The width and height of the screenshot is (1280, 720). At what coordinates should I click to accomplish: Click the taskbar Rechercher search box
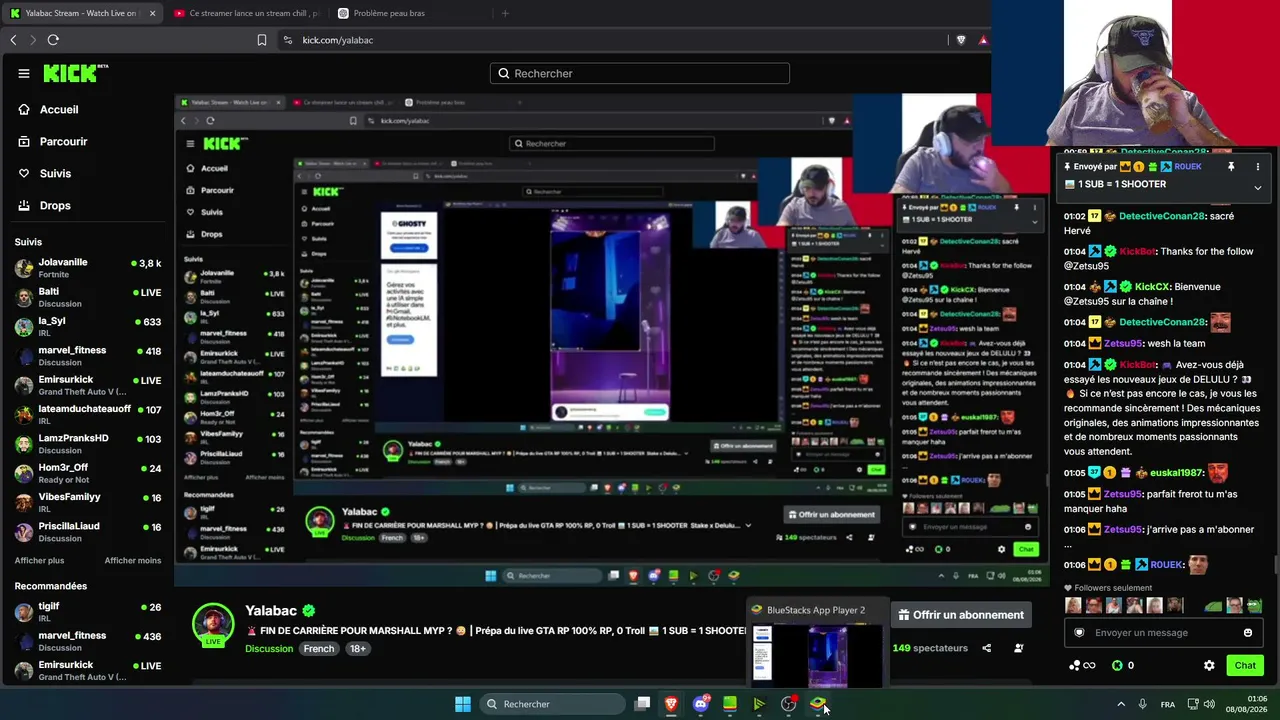coord(552,704)
